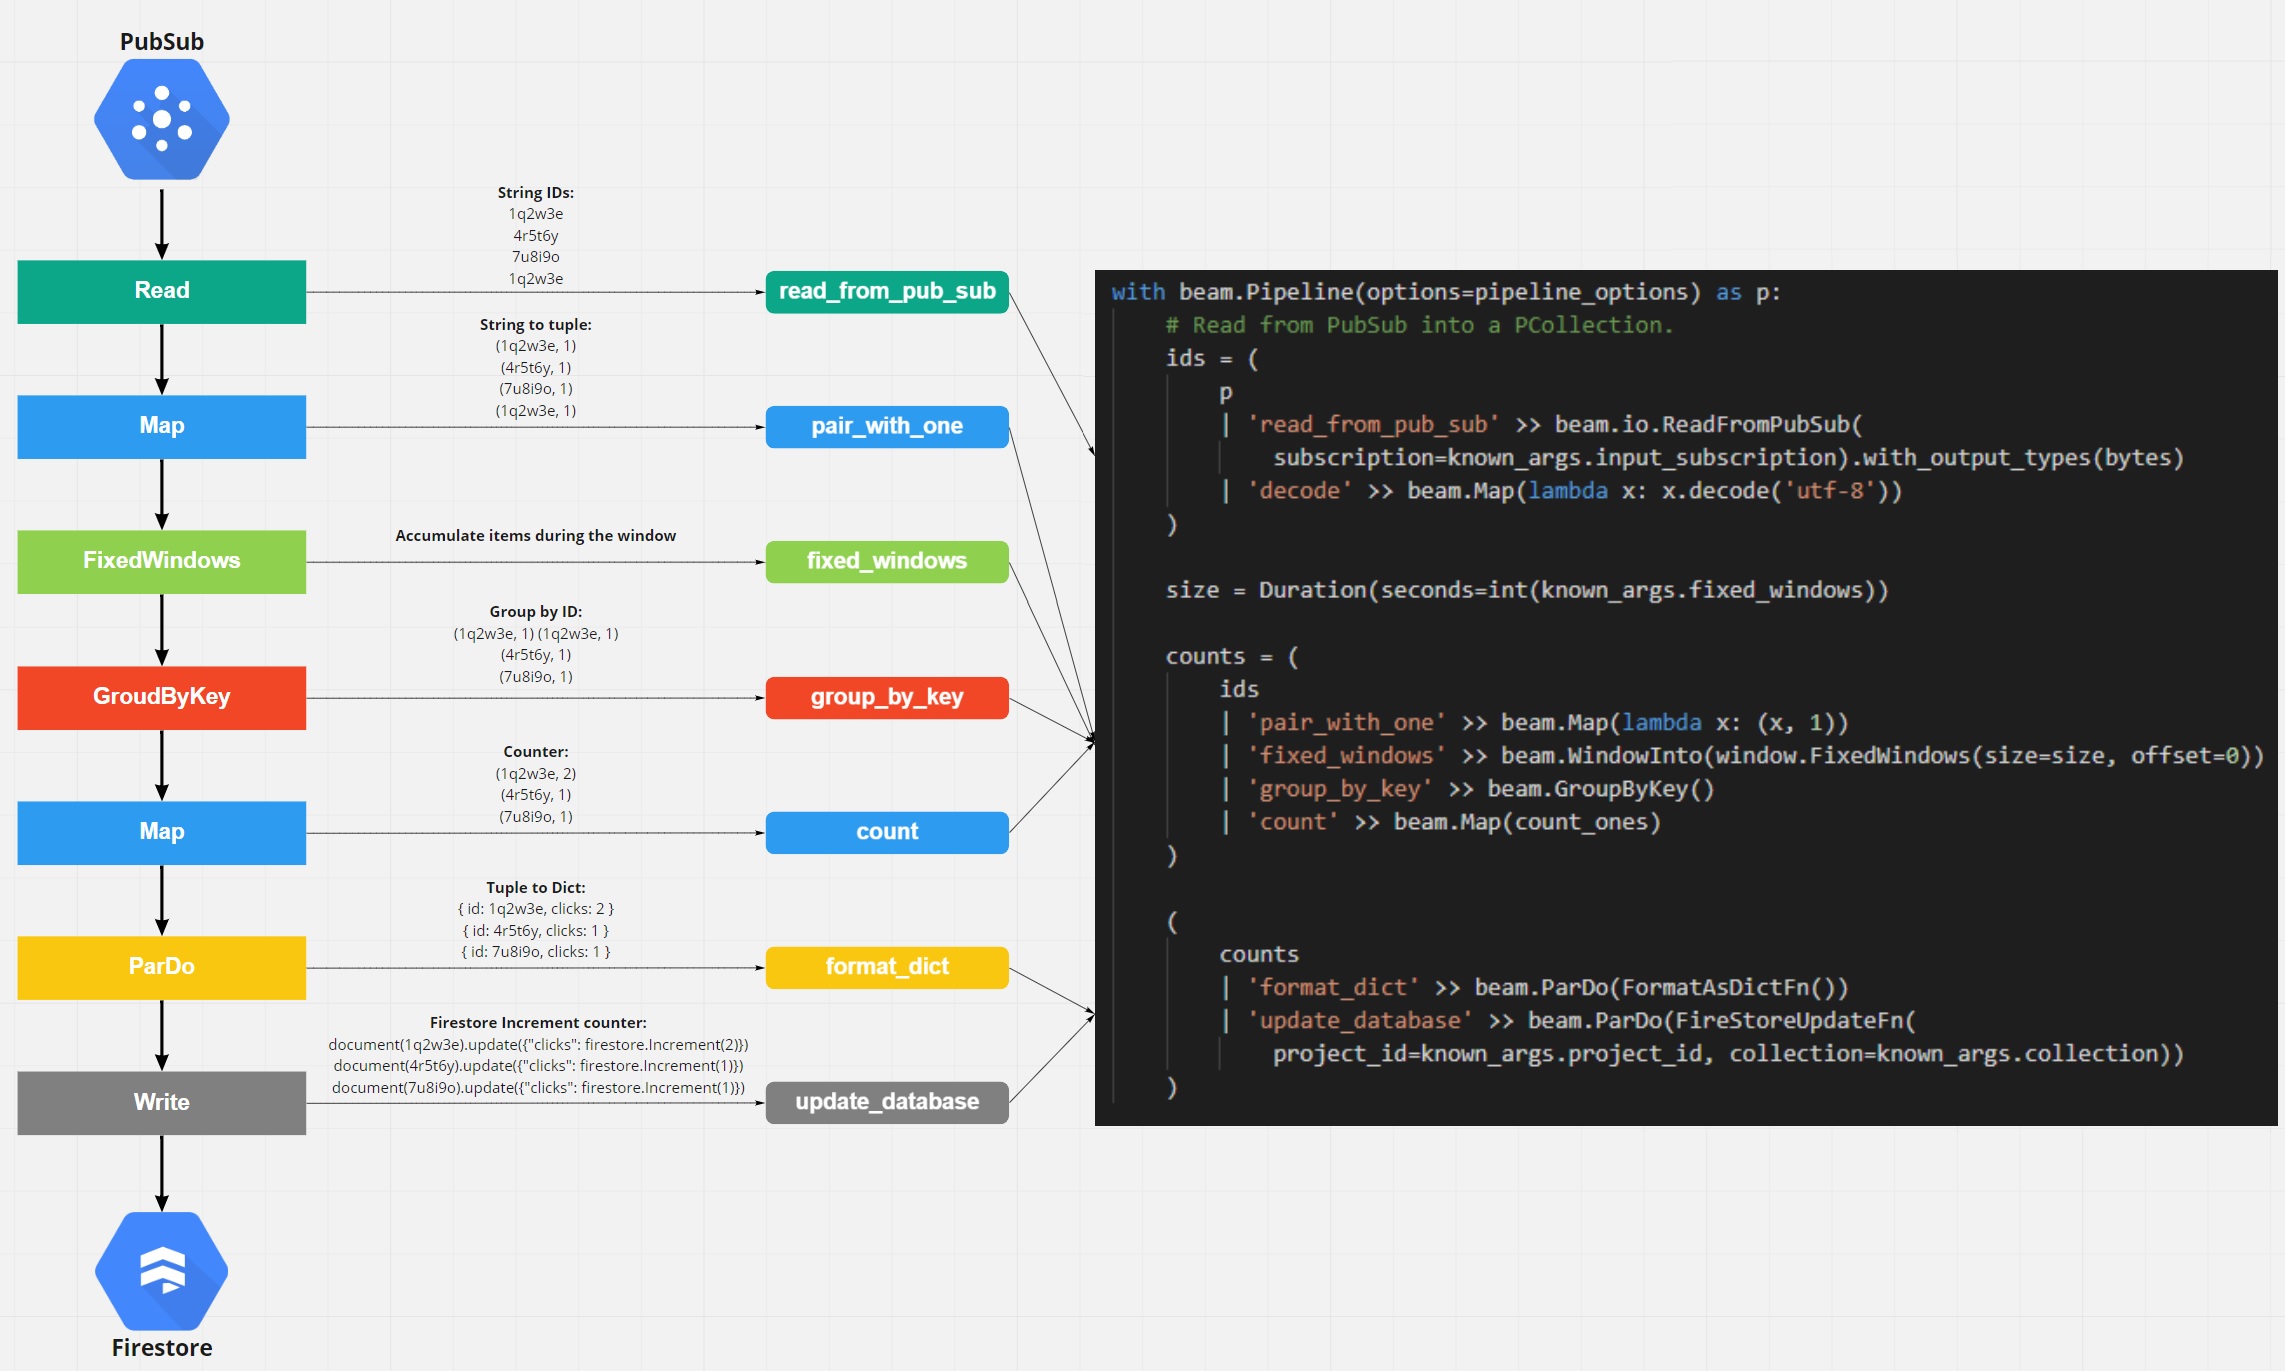The width and height of the screenshot is (2285, 1371).
Task: Select the update_database gray label
Action: [x=886, y=1102]
